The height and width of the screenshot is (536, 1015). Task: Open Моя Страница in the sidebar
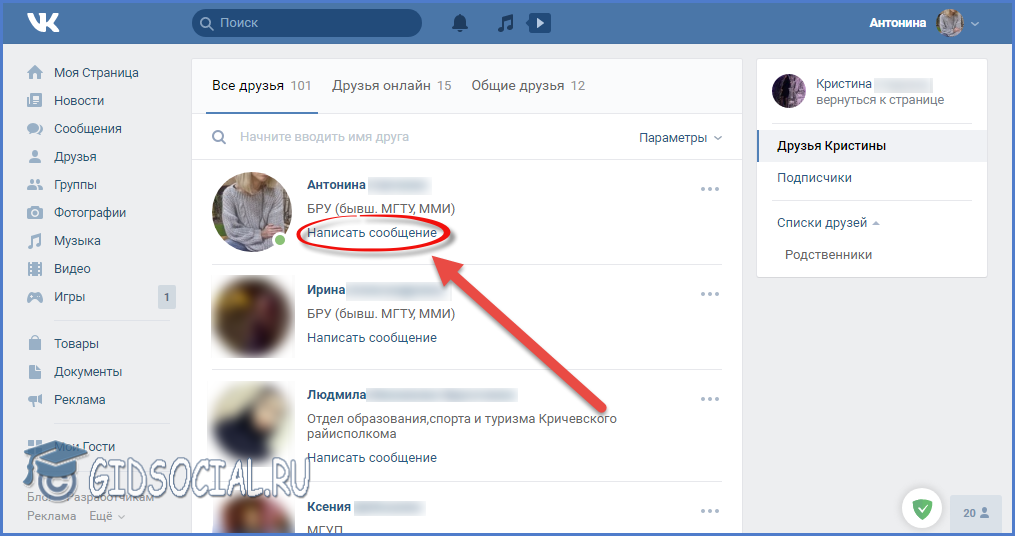(x=96, y=73)
